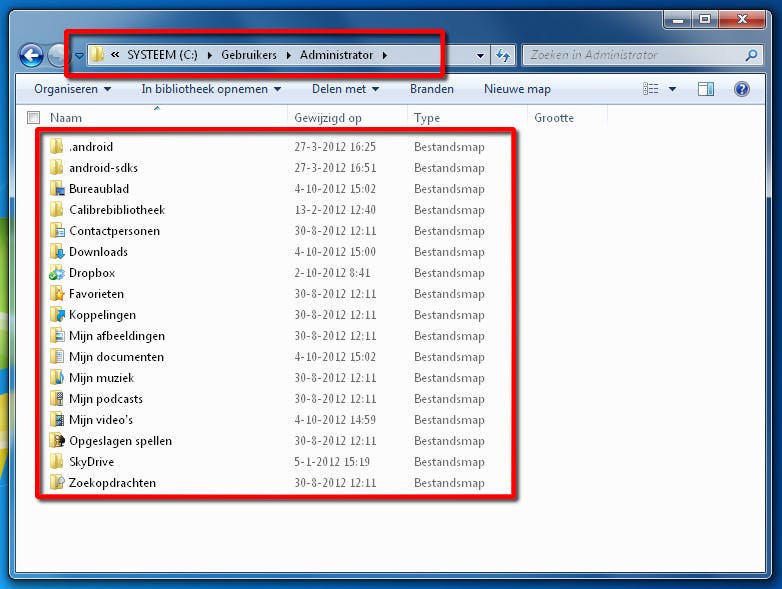Viewport: 782px width, 589px height.
Task: Click Nieuwe map button
Action: (517, 89)
